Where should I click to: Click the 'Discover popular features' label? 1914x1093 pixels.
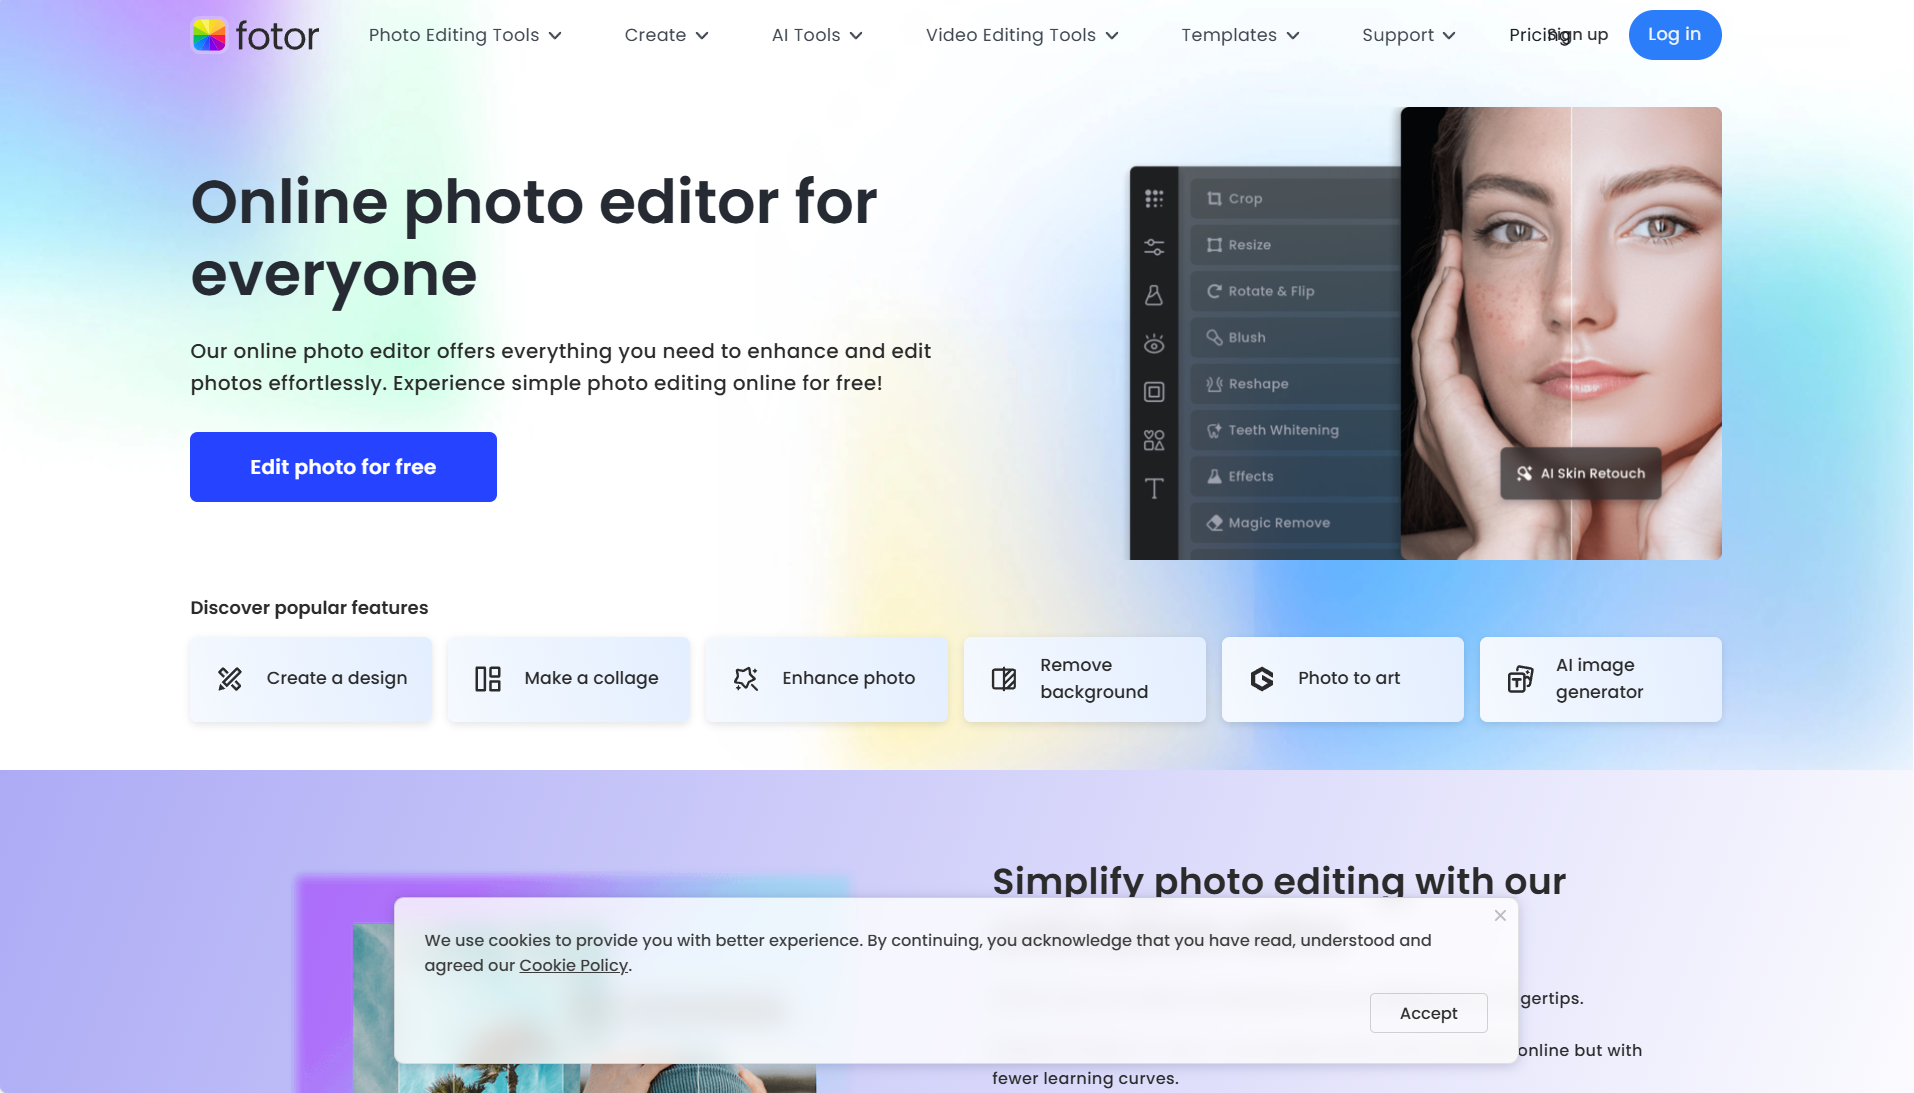click(x=309, y=608)
